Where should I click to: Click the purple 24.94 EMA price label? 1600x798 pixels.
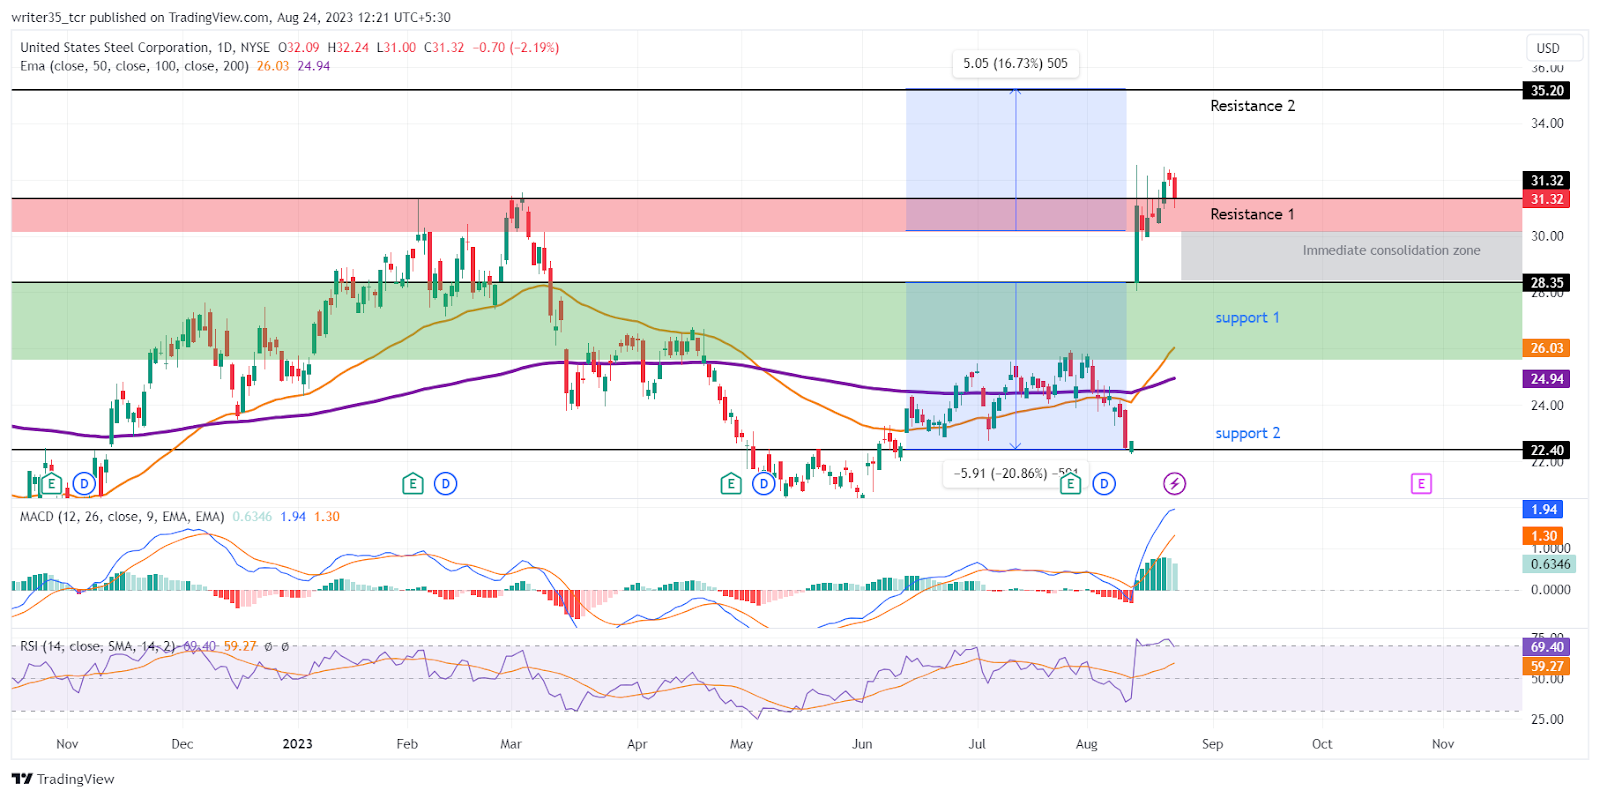point(1547,379)
